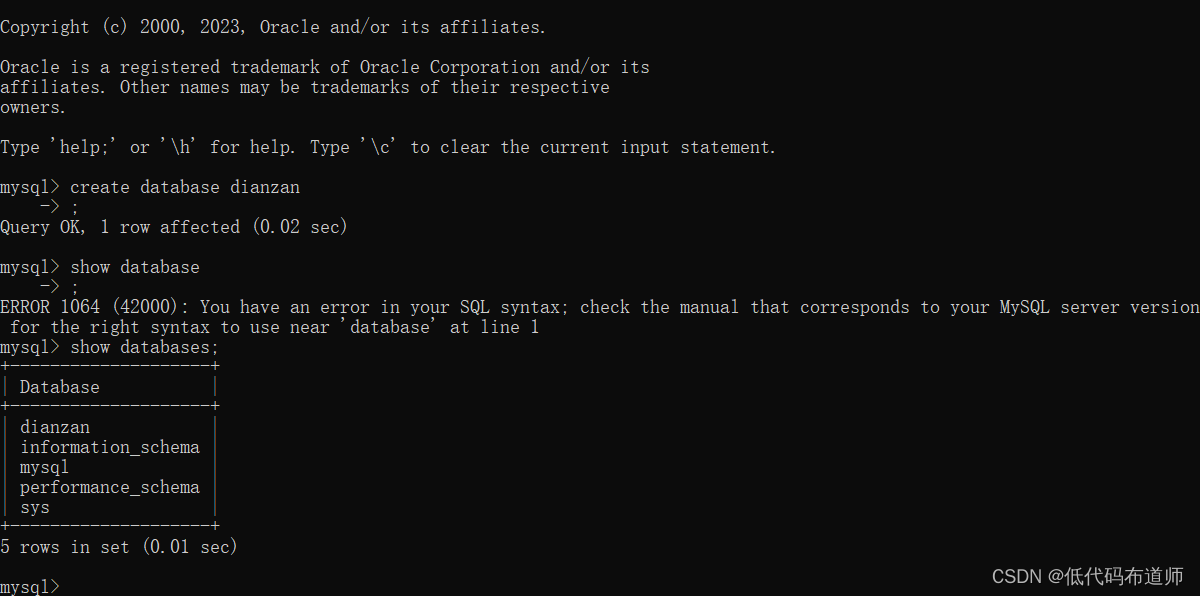Screen dimensions: 1200x596
Task: Click the CSDN watermark text
Action: [x=1088, y=576]
